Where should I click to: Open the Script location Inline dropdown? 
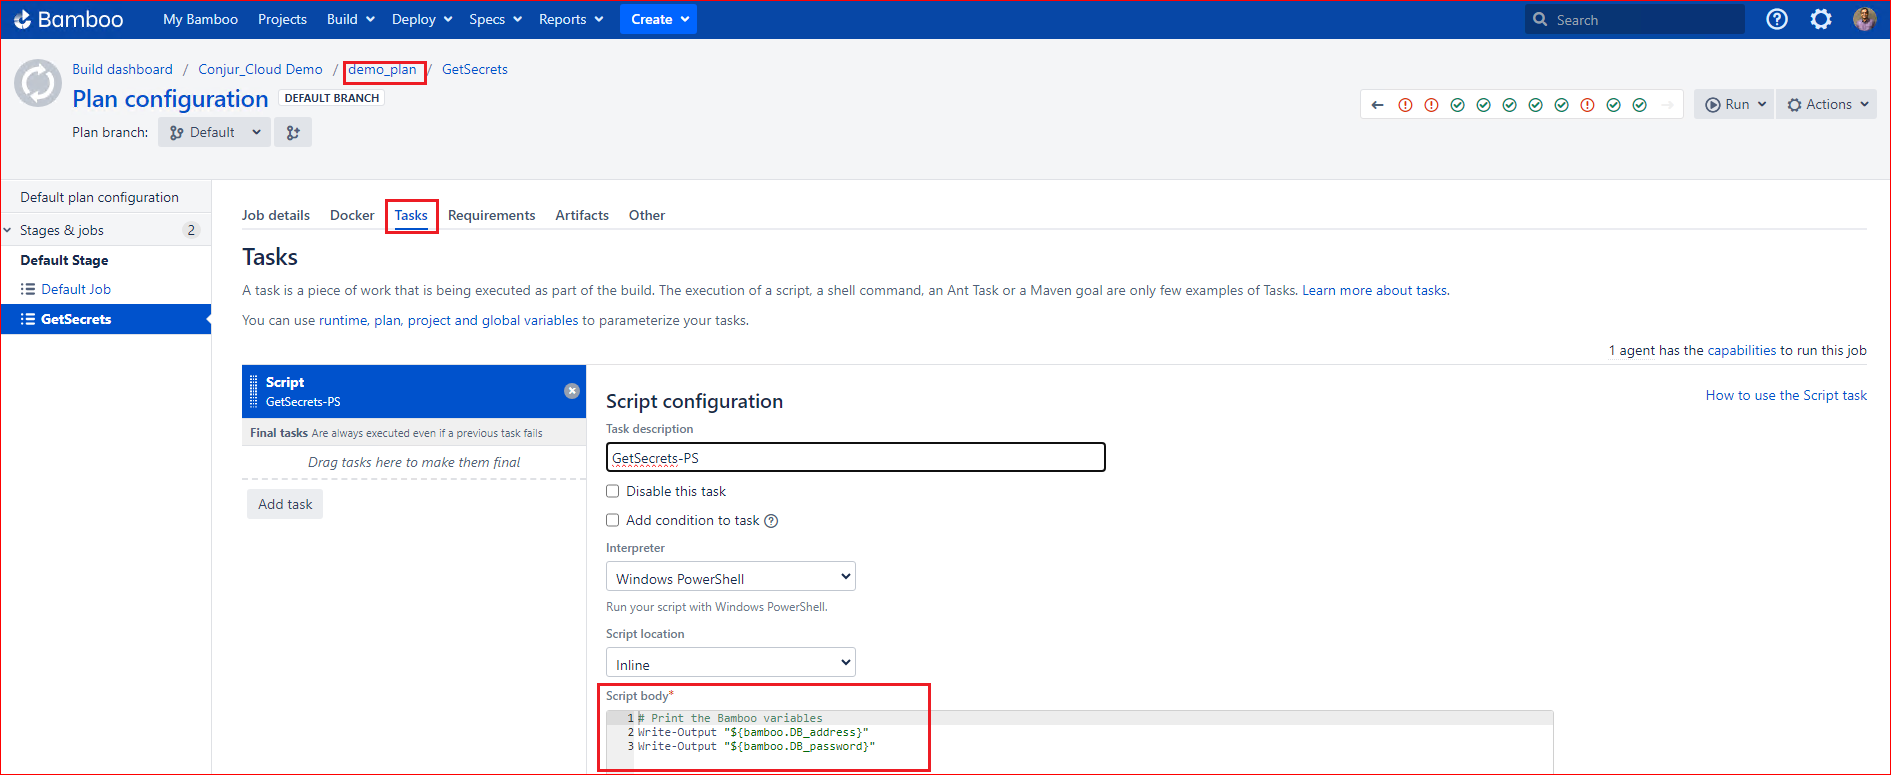(x=731, y=663)
